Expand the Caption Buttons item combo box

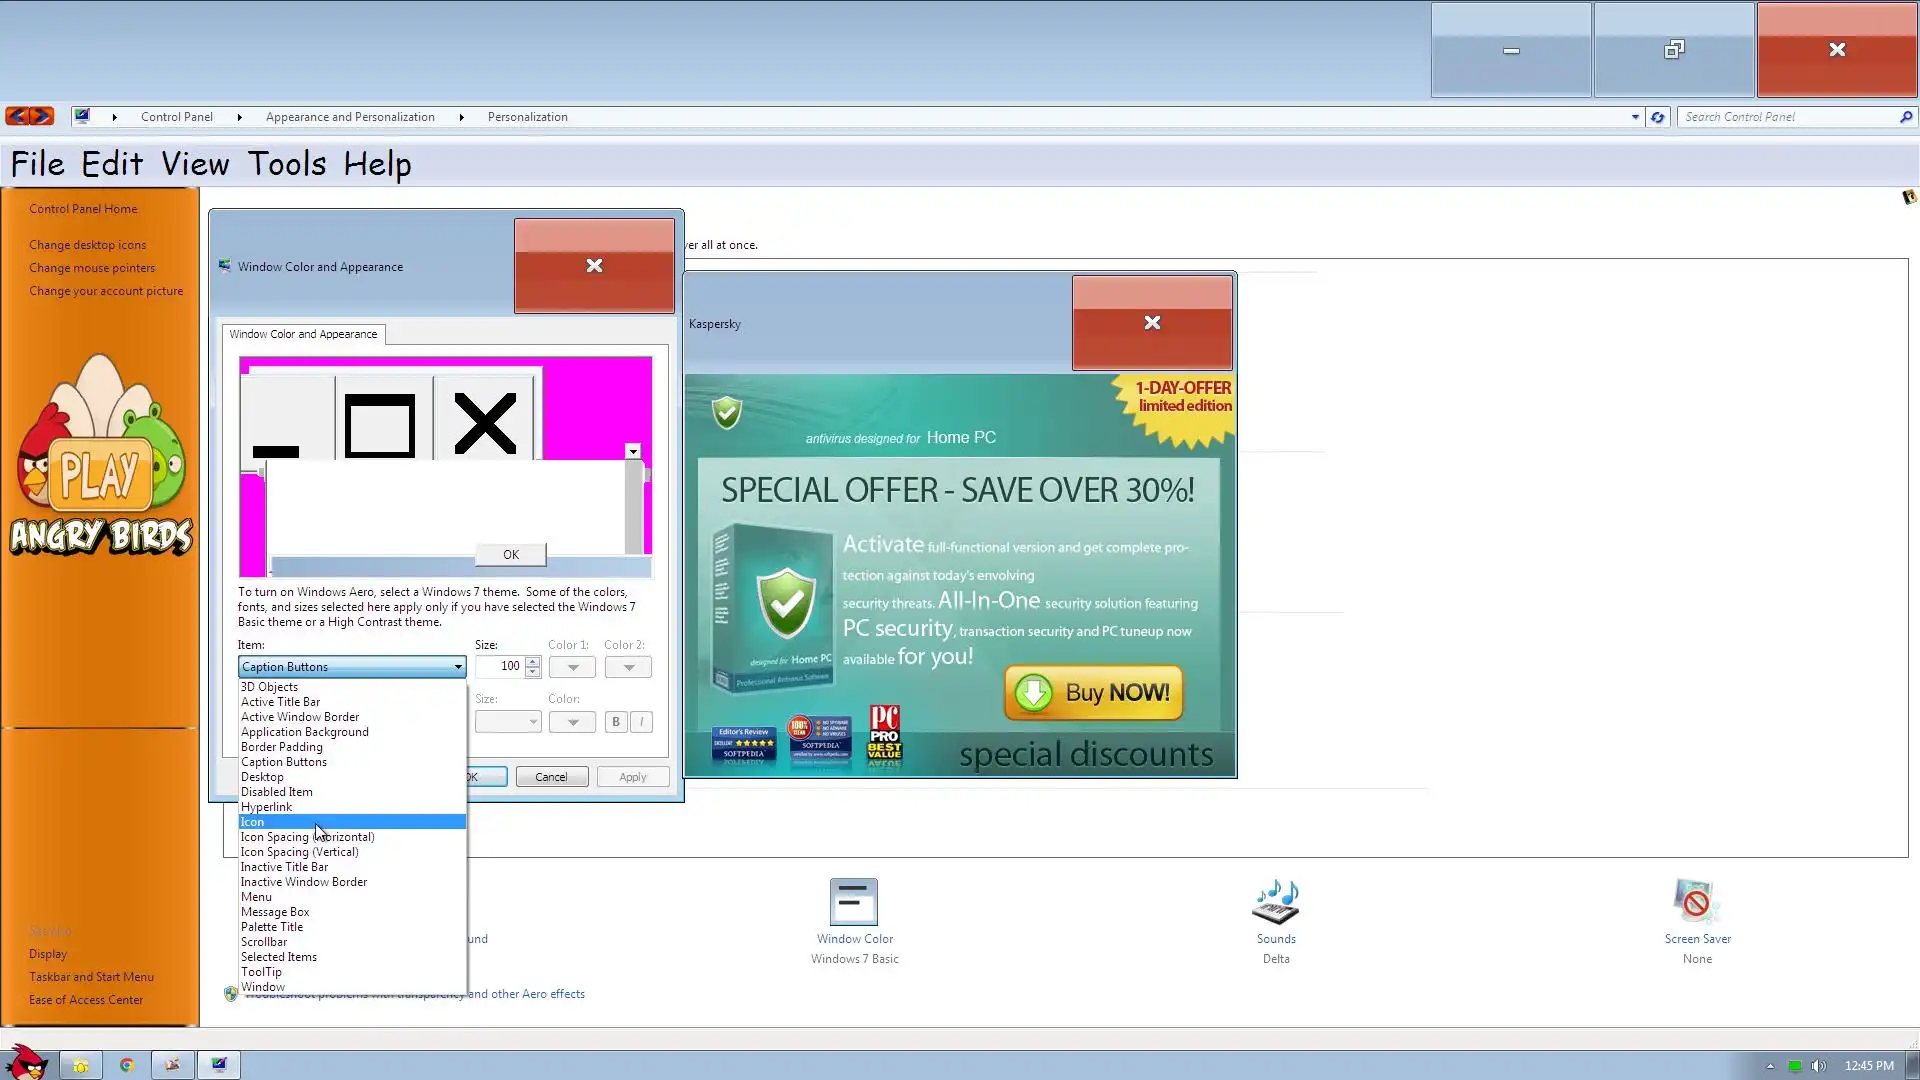[x=457, y=667]
